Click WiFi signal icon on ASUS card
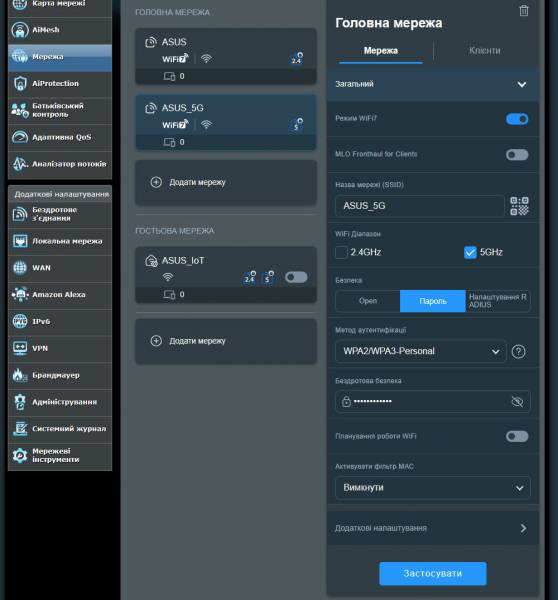558x600 pixels. pyautogui.click(x=206, y=59)
